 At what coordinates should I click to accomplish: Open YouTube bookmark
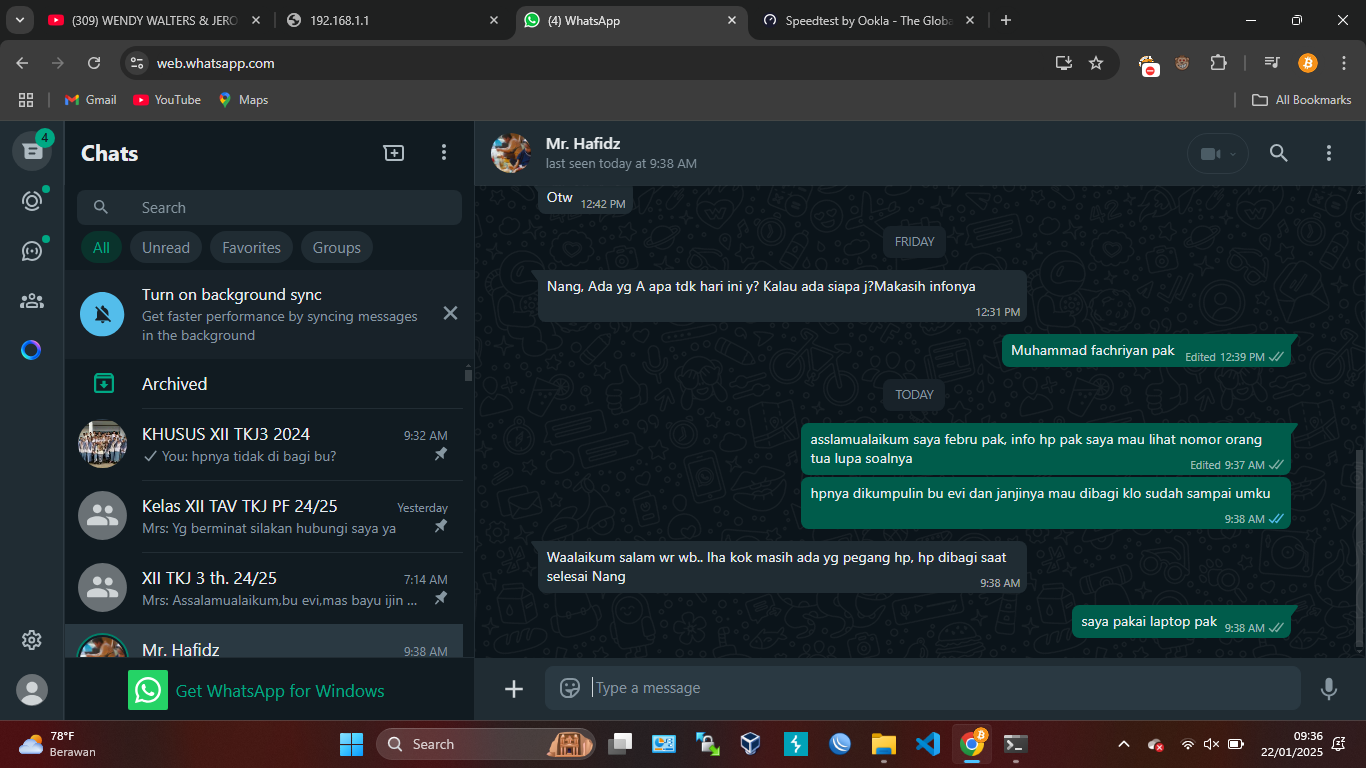click(x=167, y=100)
